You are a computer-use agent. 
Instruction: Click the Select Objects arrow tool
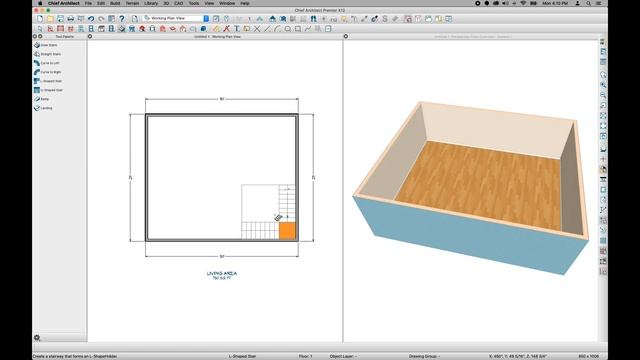(40, 29)
